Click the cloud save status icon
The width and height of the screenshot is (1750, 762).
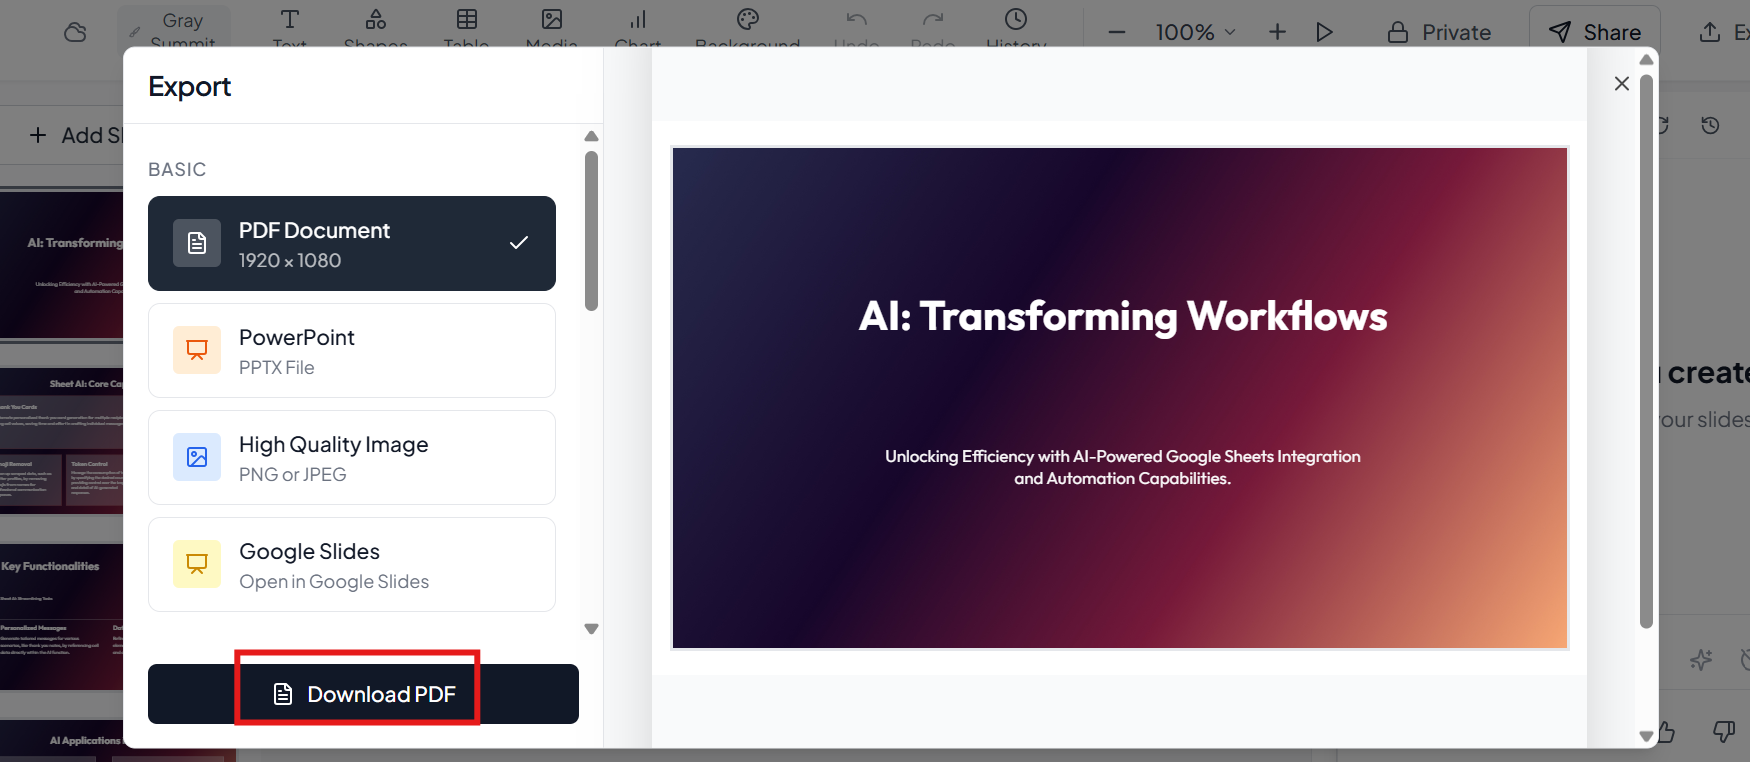(75, 32)
